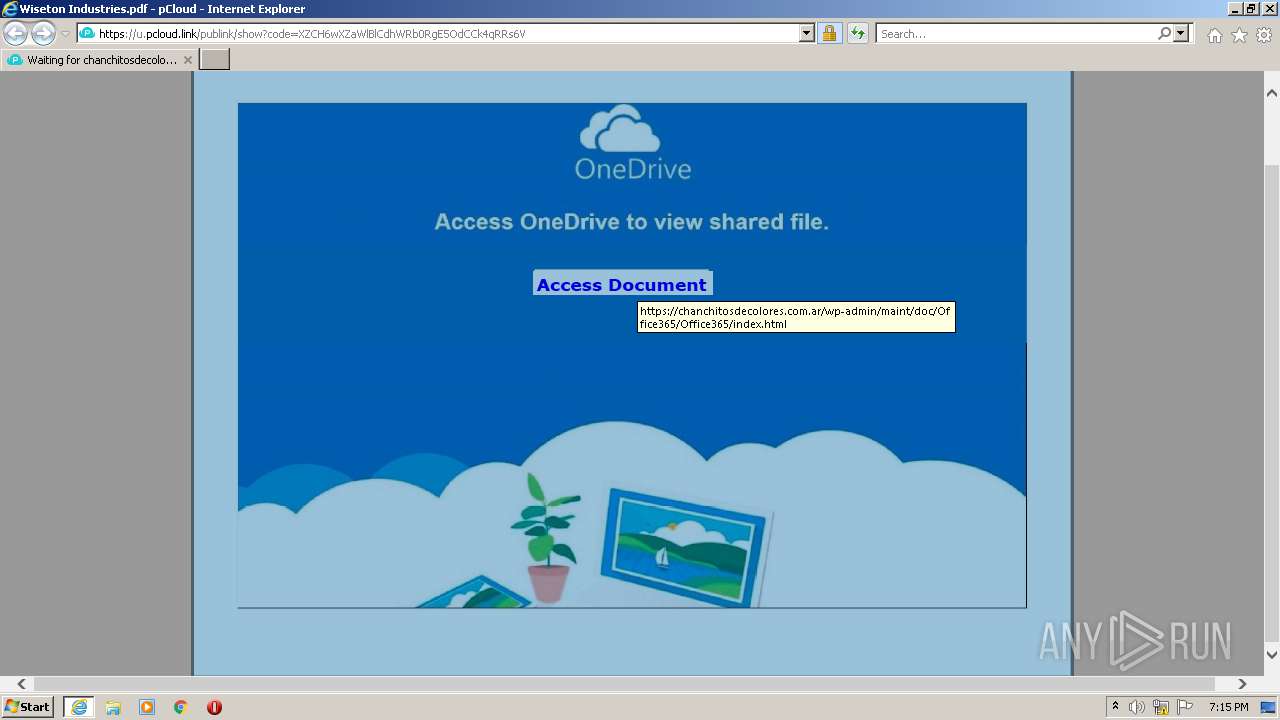Click the browser Forward arrow
This screenshot has width=1280, height=720.
43,34
